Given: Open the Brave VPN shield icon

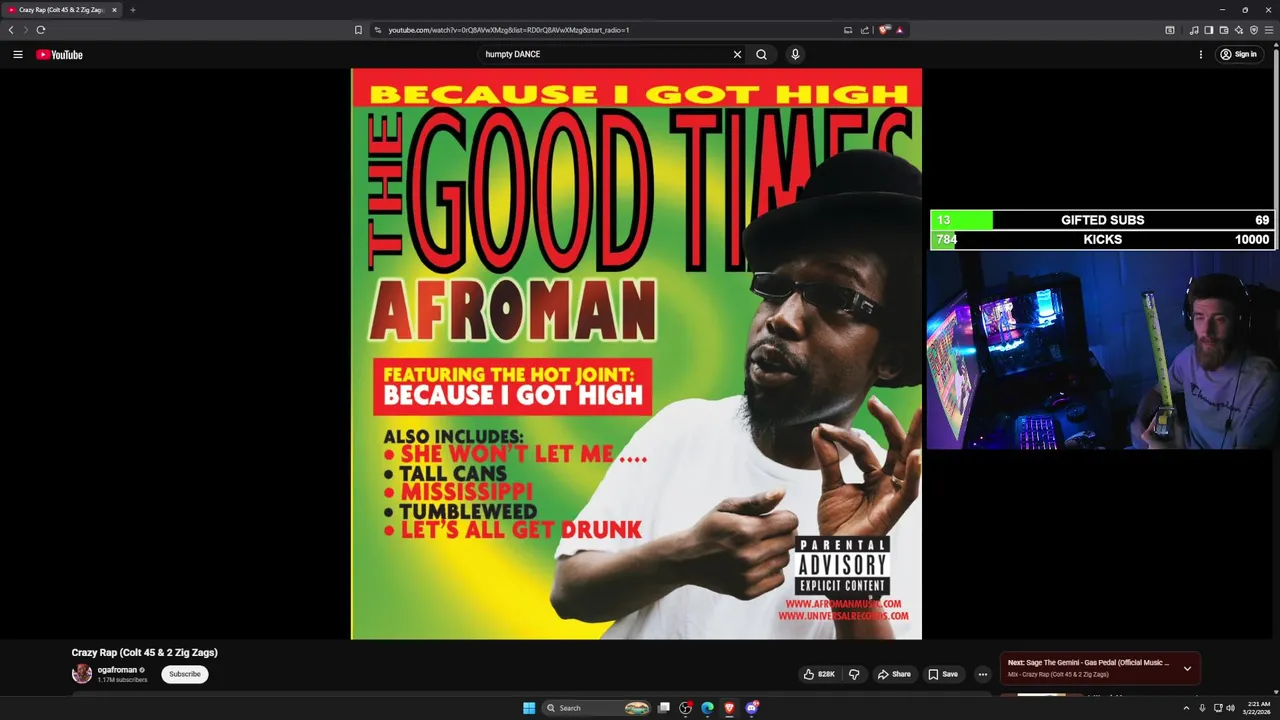Looking at the screenshot, I should (1254, 30).
